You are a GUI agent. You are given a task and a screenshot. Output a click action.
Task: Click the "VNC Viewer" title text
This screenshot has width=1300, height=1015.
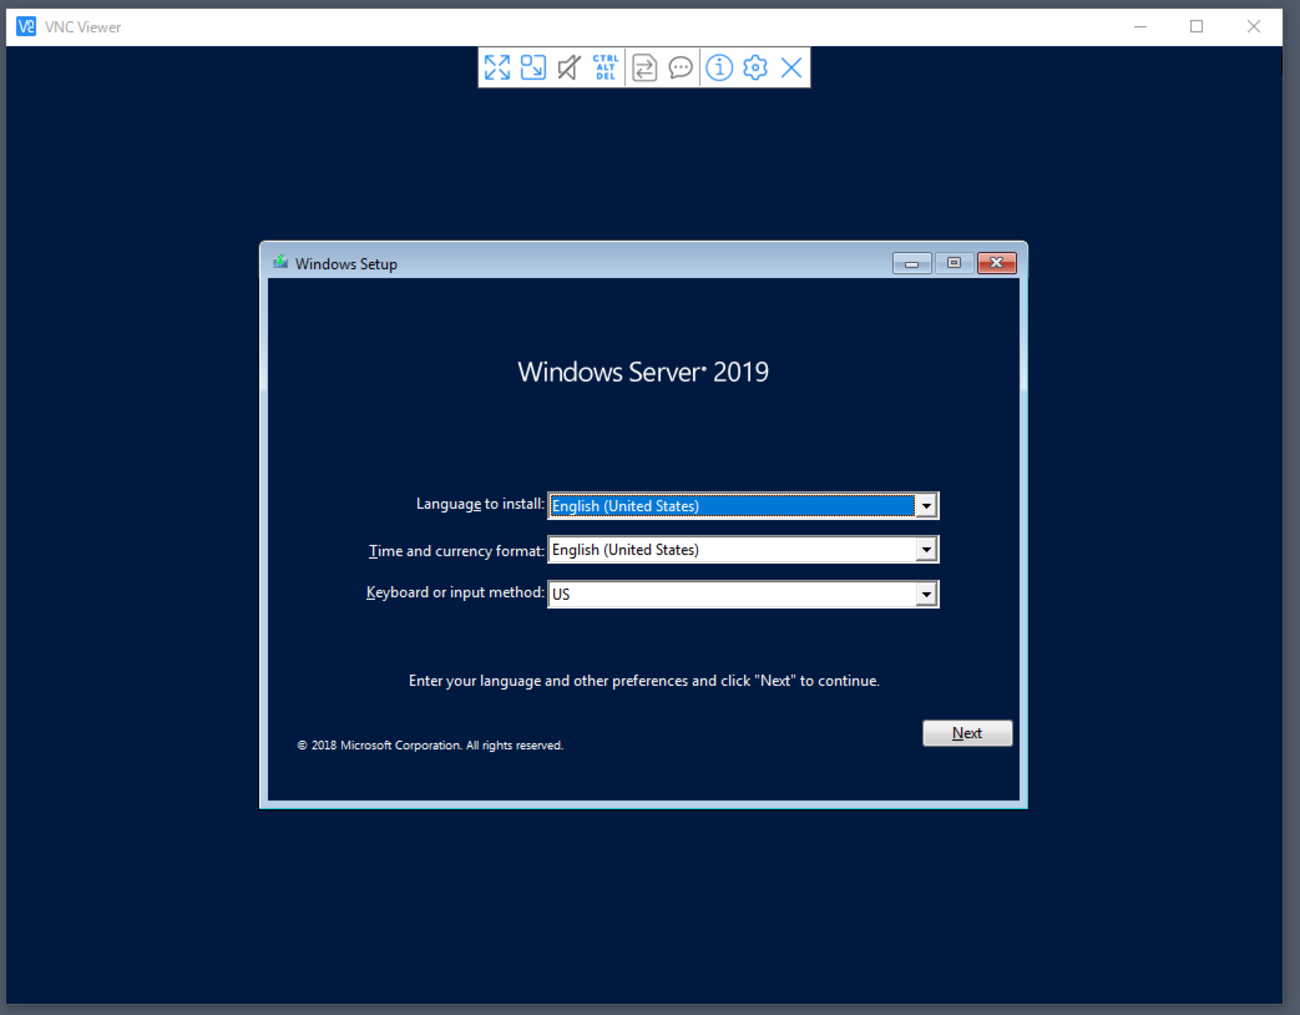[83, 27]
